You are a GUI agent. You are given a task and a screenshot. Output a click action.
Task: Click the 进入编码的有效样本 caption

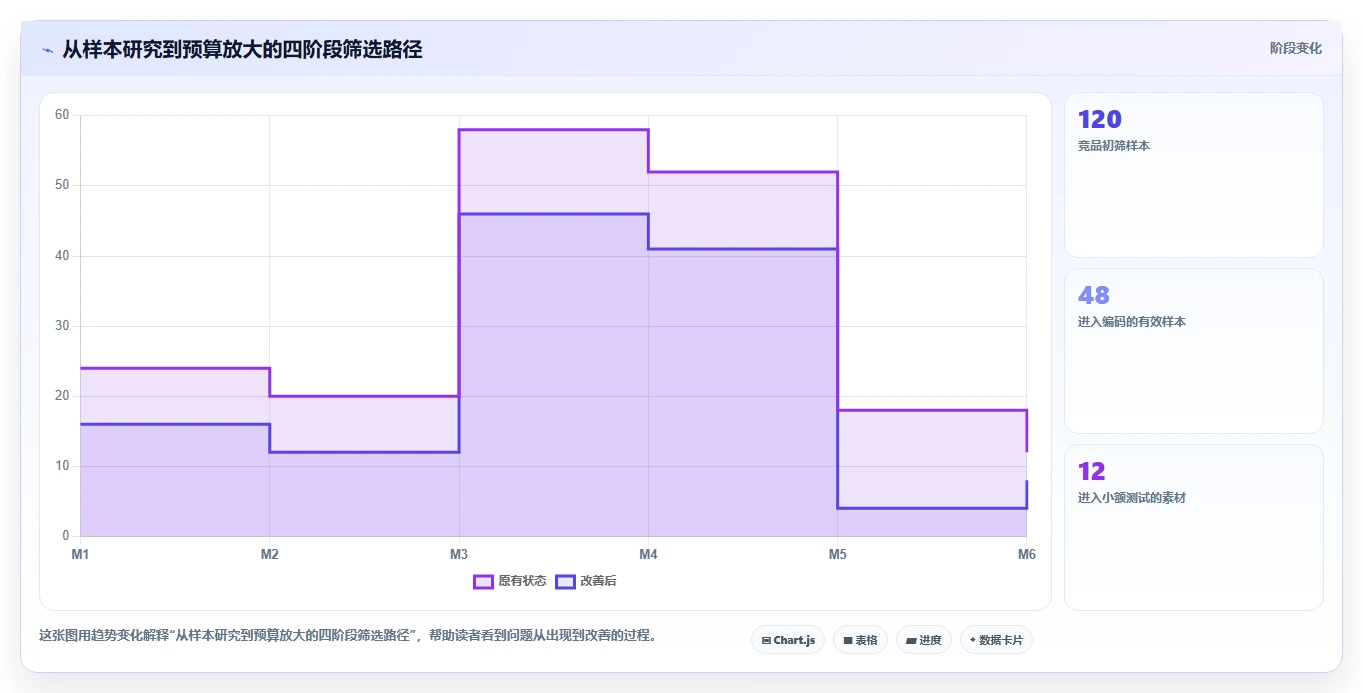[1132, 322]
